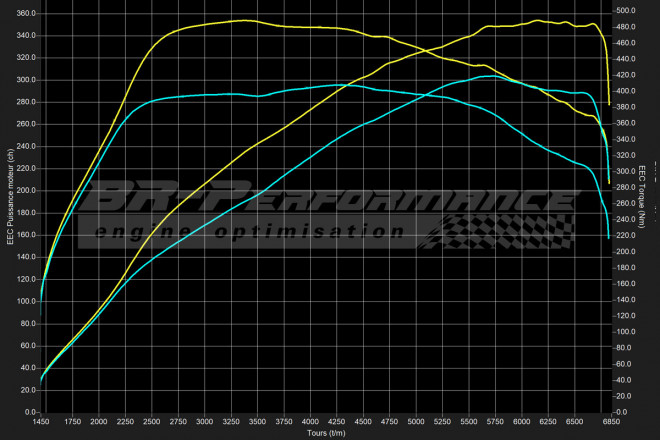Click the cyan curve's peak near 5750 rpm
Screen dimensions: 660x440
coord(487,76)
